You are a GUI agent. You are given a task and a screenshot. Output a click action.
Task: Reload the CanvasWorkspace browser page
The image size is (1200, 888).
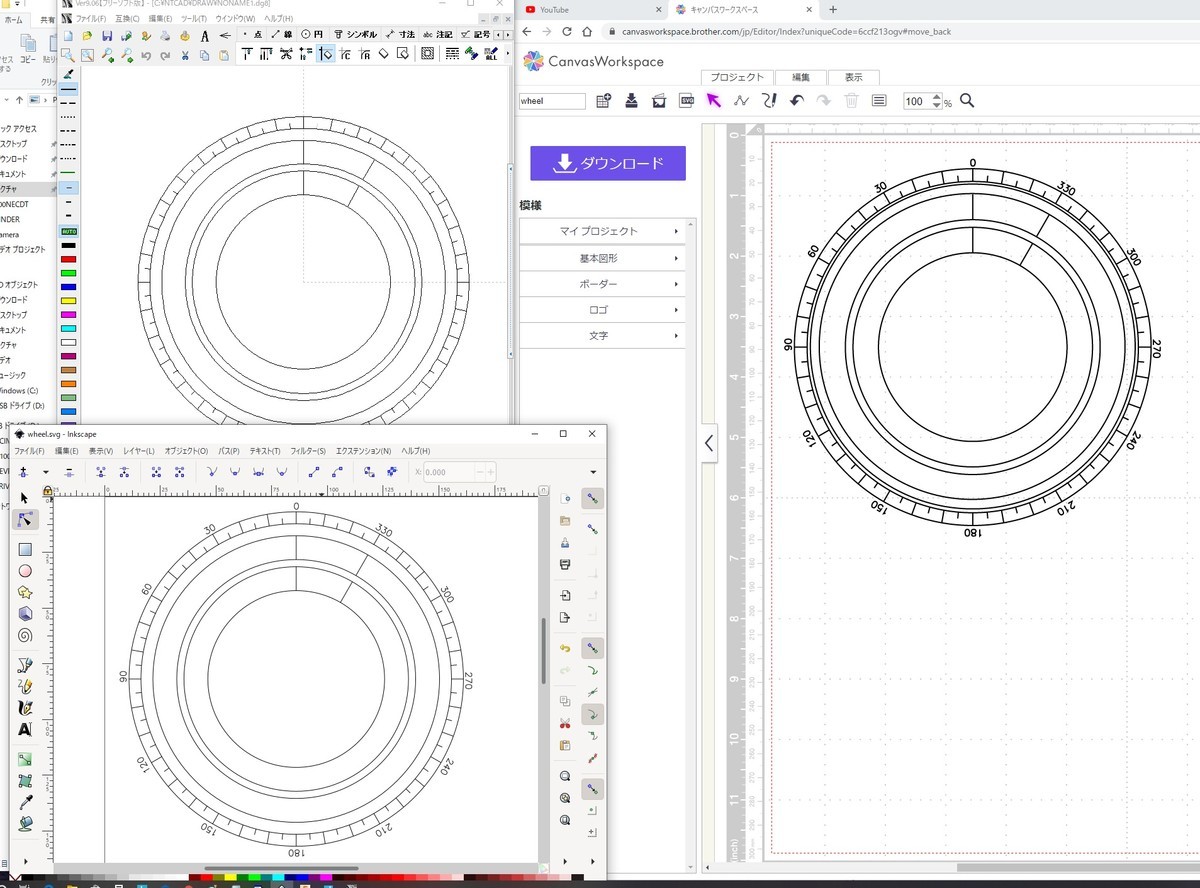point(566,32)
